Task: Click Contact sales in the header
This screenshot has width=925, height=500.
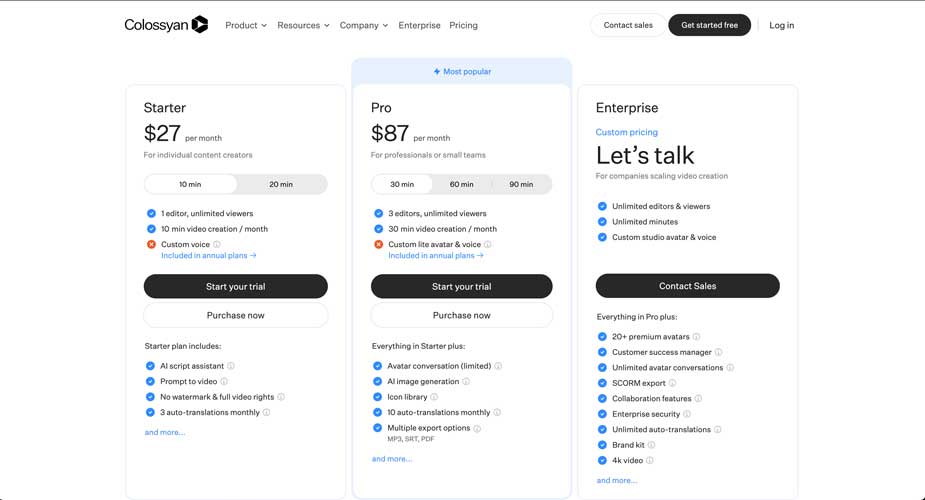Action: (628, 25)
